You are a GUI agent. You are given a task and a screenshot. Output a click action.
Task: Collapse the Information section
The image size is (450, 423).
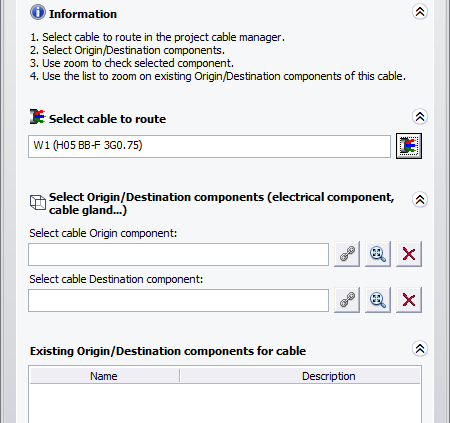420,12
